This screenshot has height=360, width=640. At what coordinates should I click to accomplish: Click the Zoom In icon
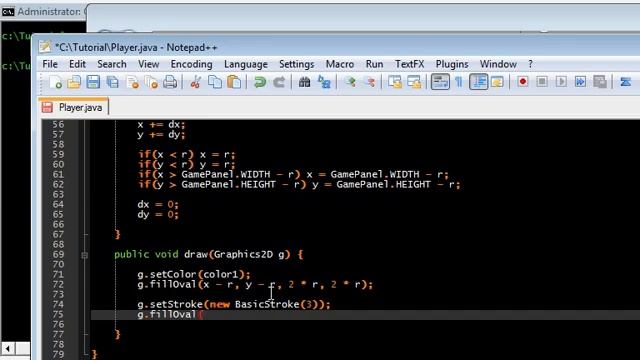pyautogui.click(x=350, y=82)
